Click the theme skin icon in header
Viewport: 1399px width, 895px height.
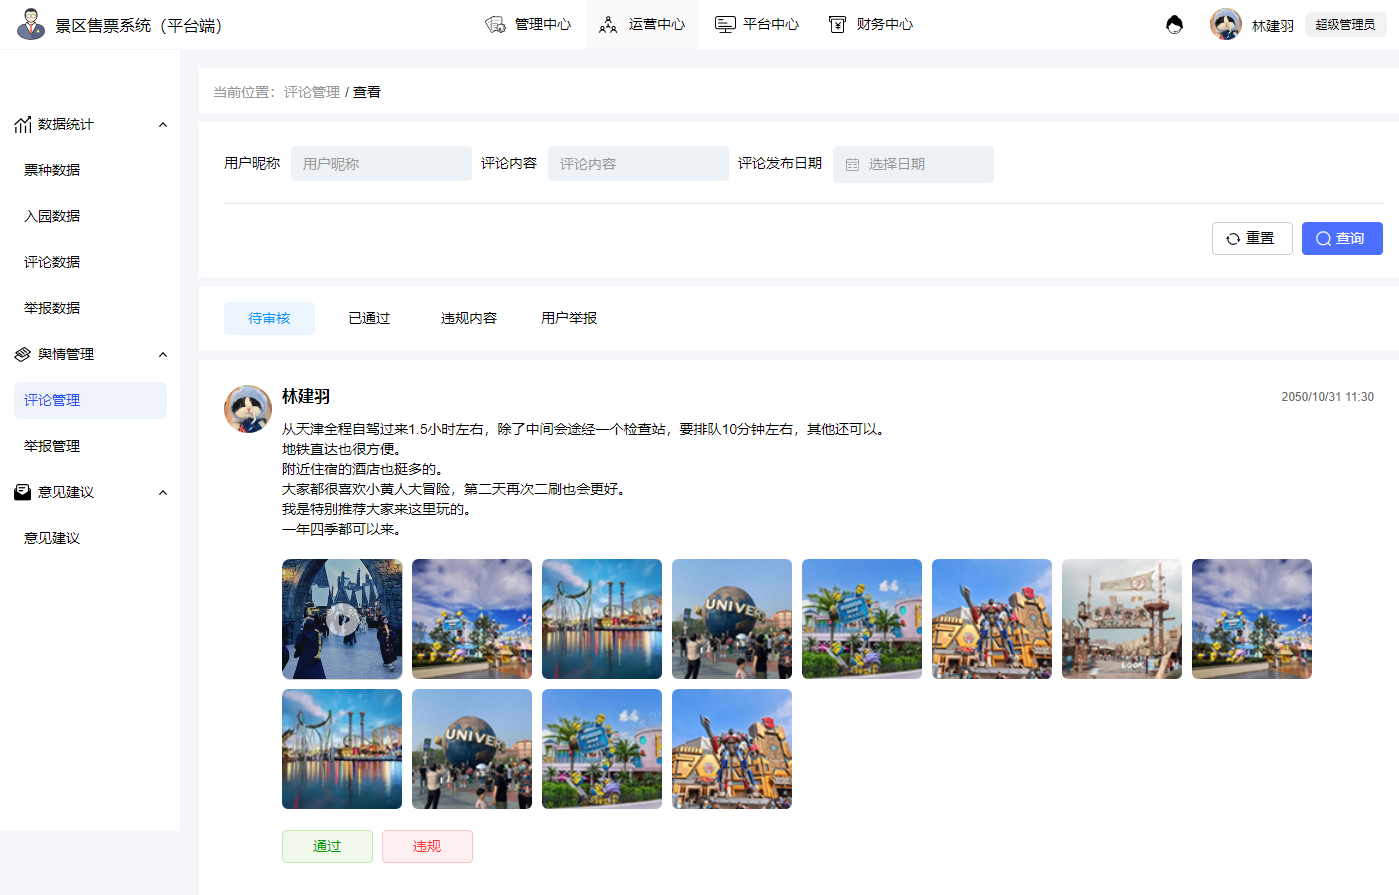pos(1175,24)
